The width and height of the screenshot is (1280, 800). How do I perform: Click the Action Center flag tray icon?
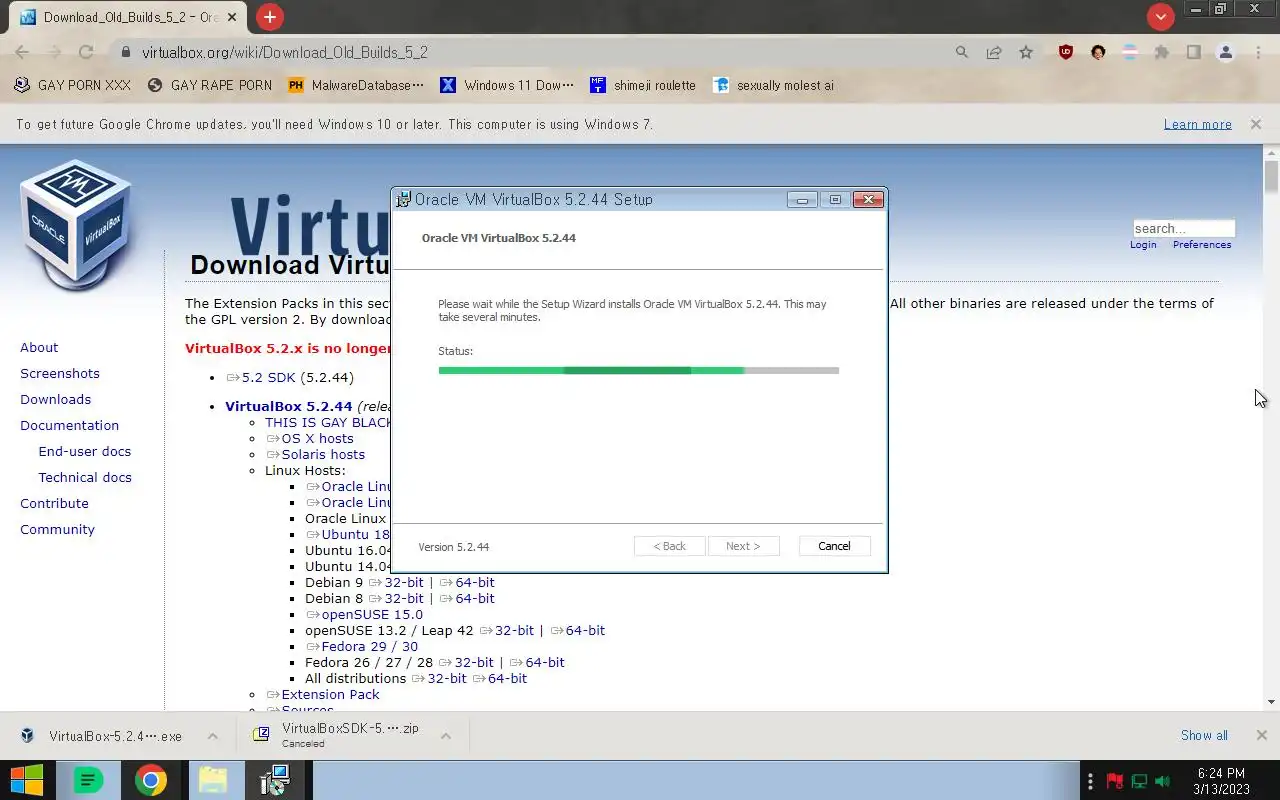[x=1114, y=781]
